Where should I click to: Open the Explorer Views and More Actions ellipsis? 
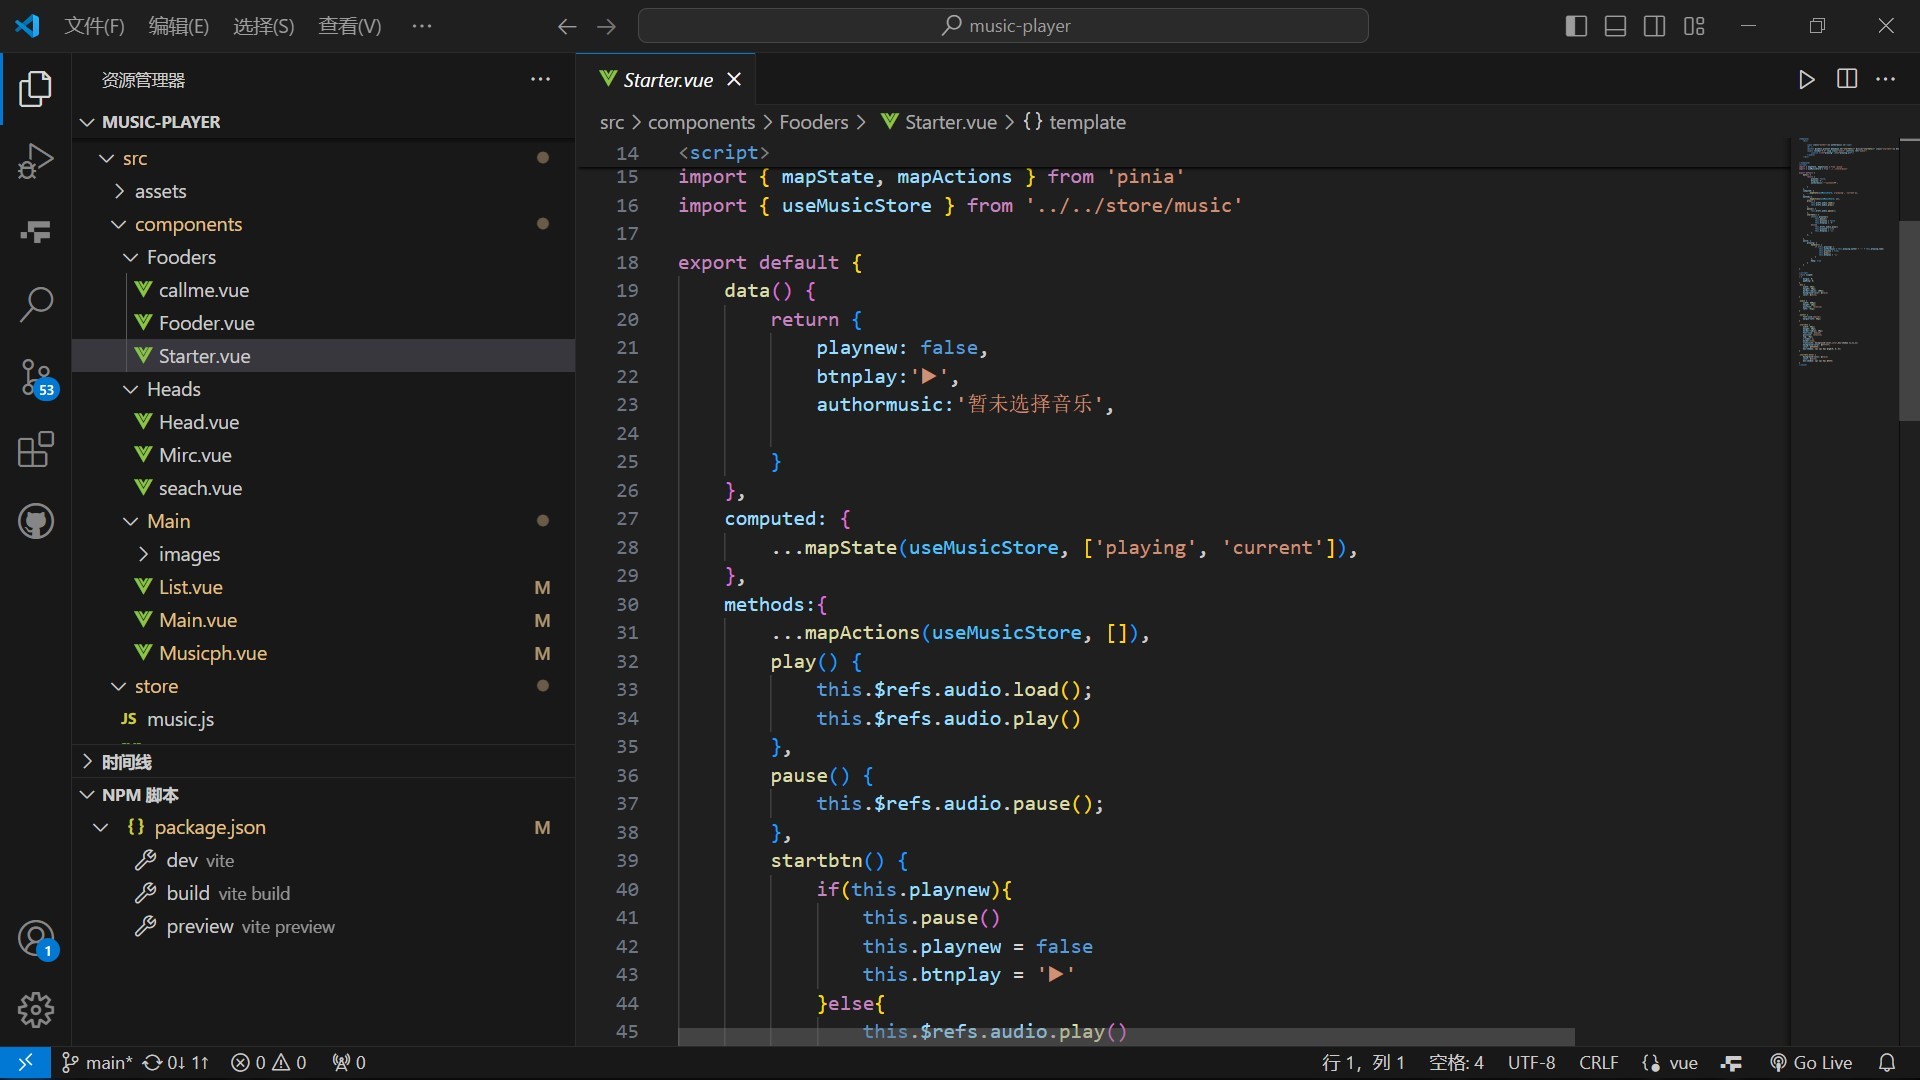(x=540, y=80)
